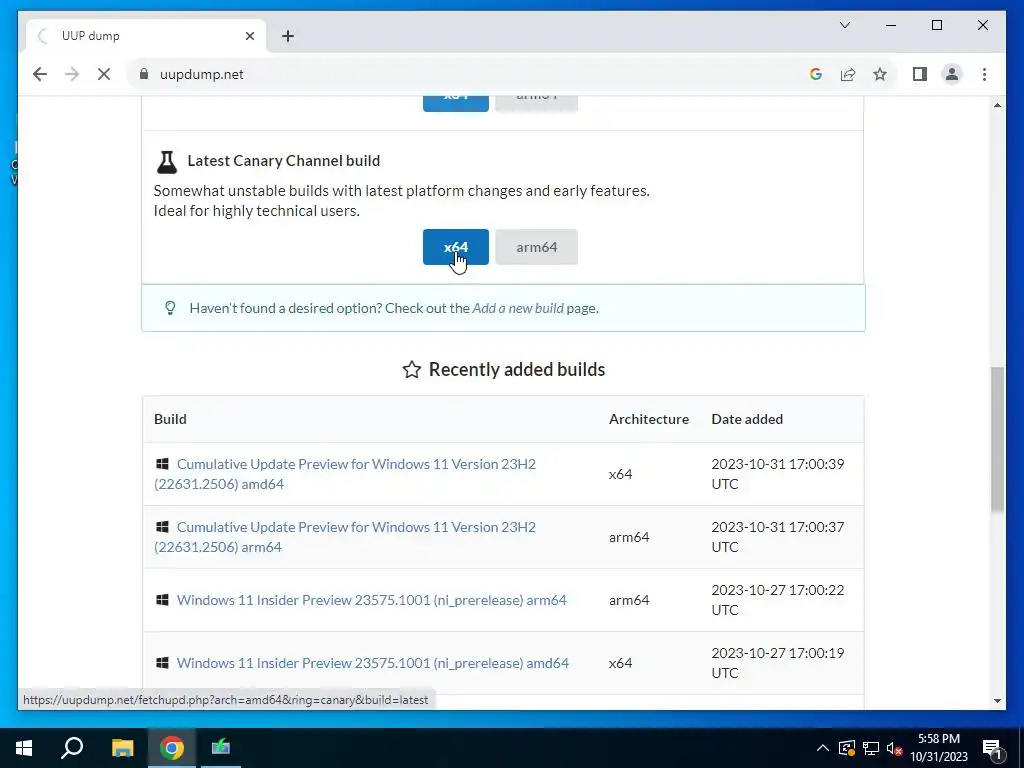The height and width of the screenshot is (768, 1024).
Task: Click the Build column header
Action: coord(170,419)
